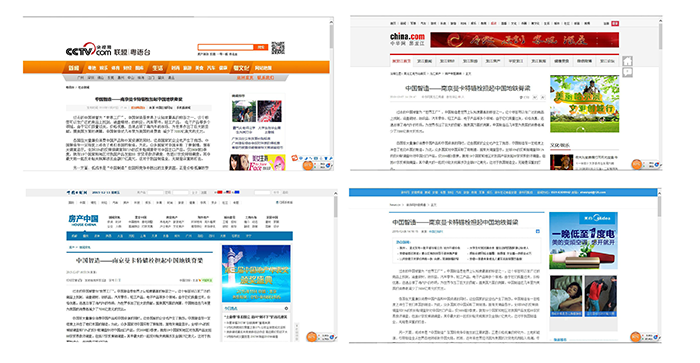700x363 pixels.
Task: Click orange round floating button on CCTV page
Action: click(x=308, y=165)
